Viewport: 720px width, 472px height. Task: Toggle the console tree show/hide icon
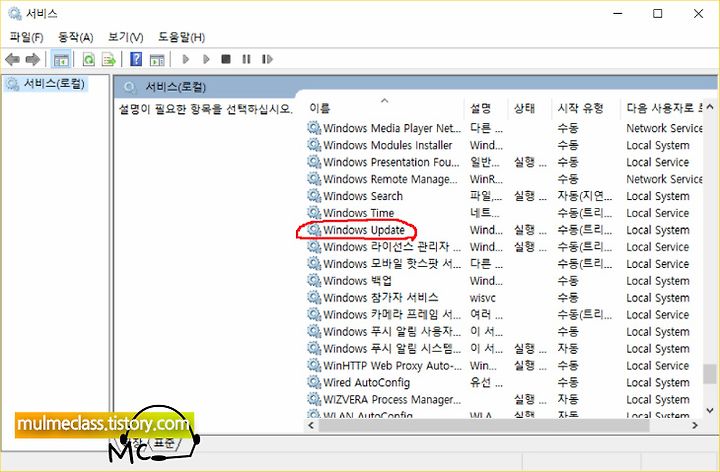click(x=61, y=59)
